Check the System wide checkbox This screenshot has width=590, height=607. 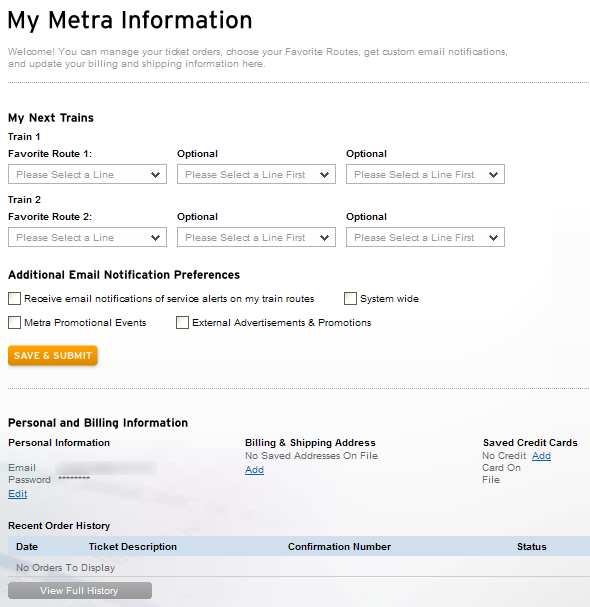[350, 299]
